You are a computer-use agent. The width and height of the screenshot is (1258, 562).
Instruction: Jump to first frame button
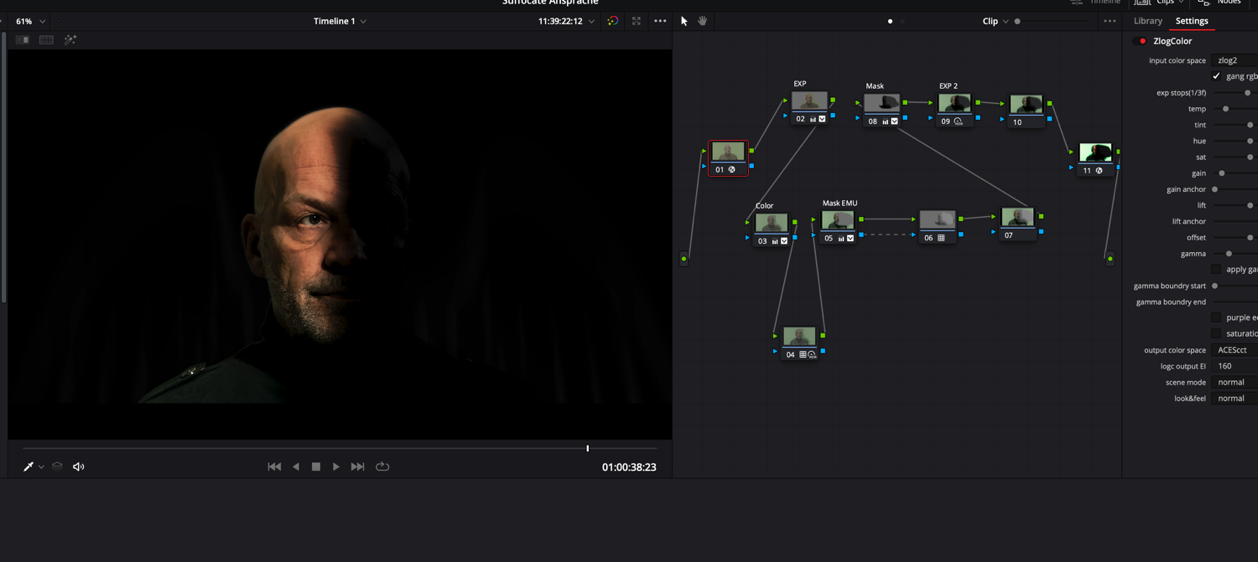[x=274, y=467]
